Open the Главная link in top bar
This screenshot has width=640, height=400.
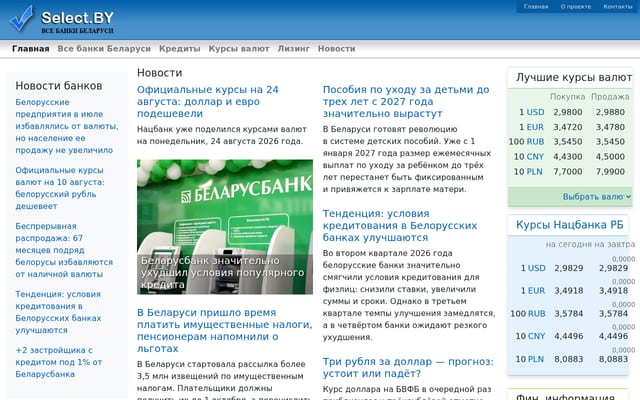point(536,7)
